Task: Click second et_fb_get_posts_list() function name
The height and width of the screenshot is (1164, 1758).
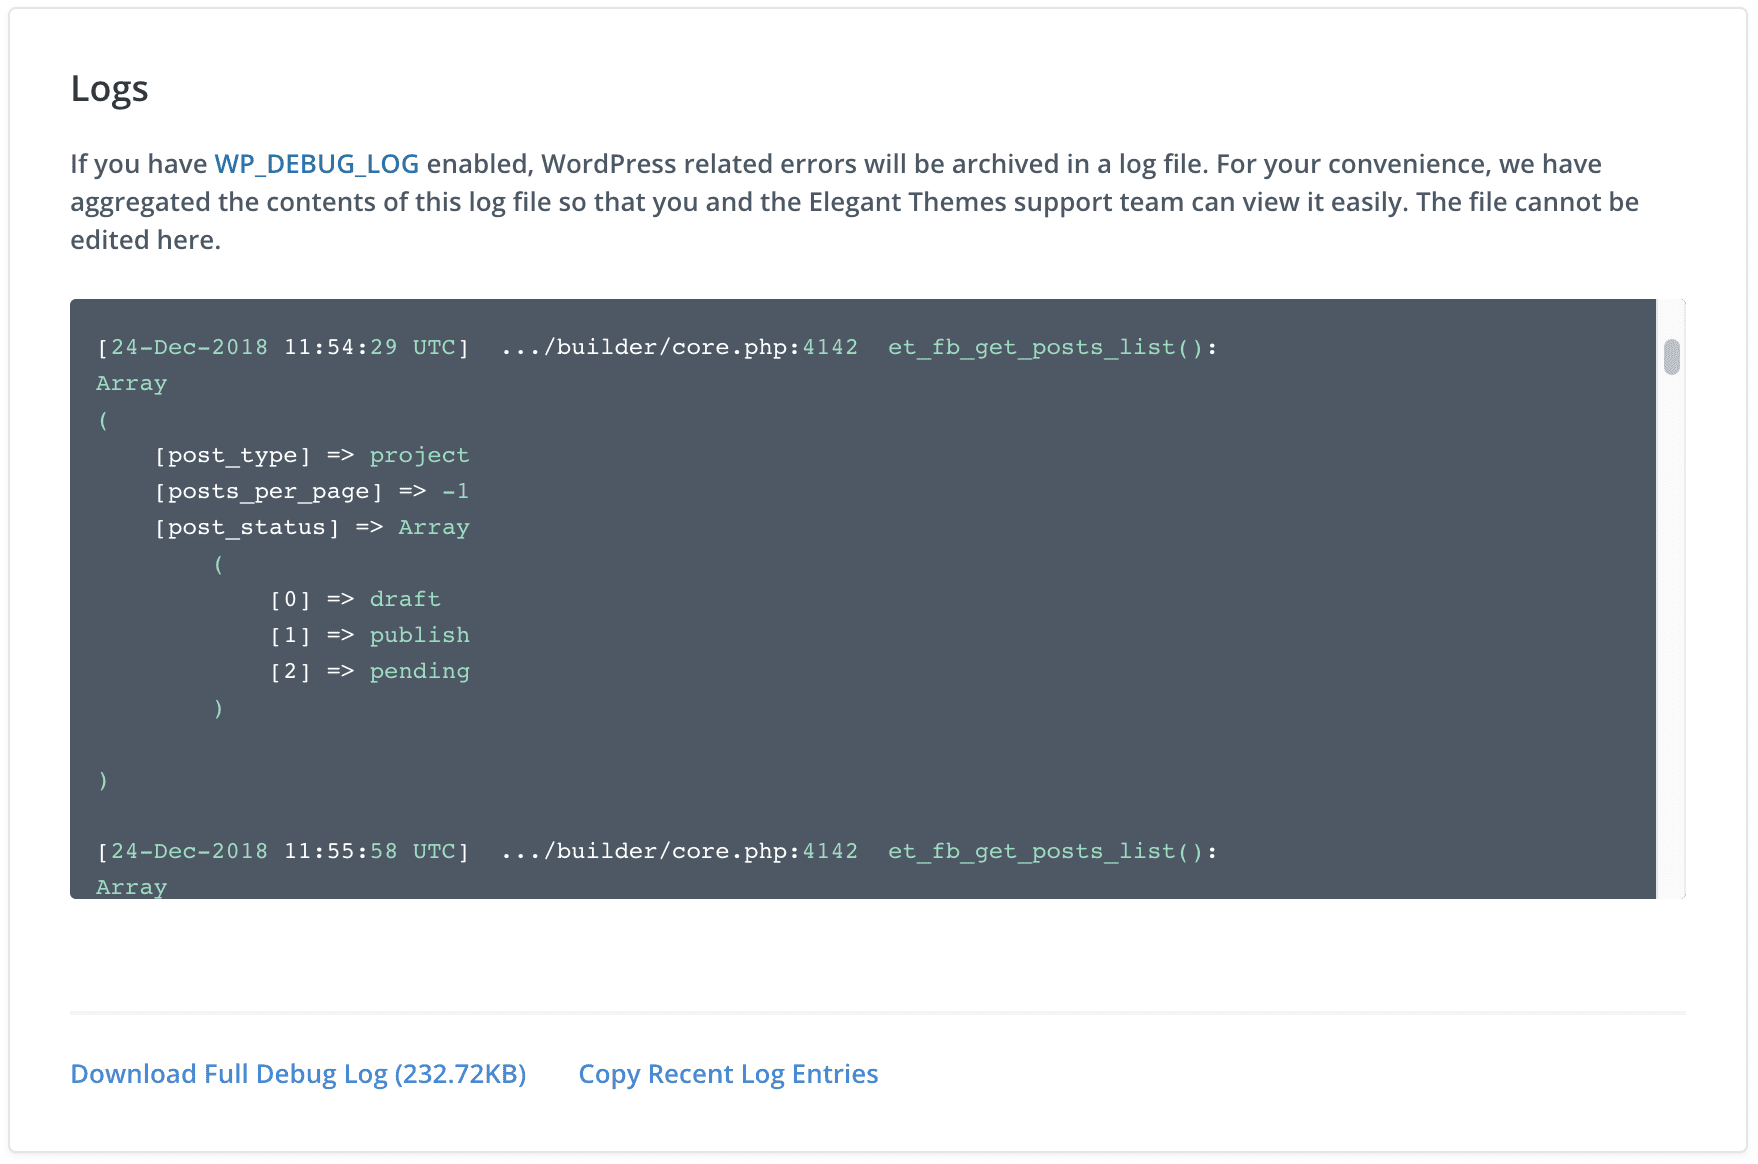Action: coord(1052,852)
